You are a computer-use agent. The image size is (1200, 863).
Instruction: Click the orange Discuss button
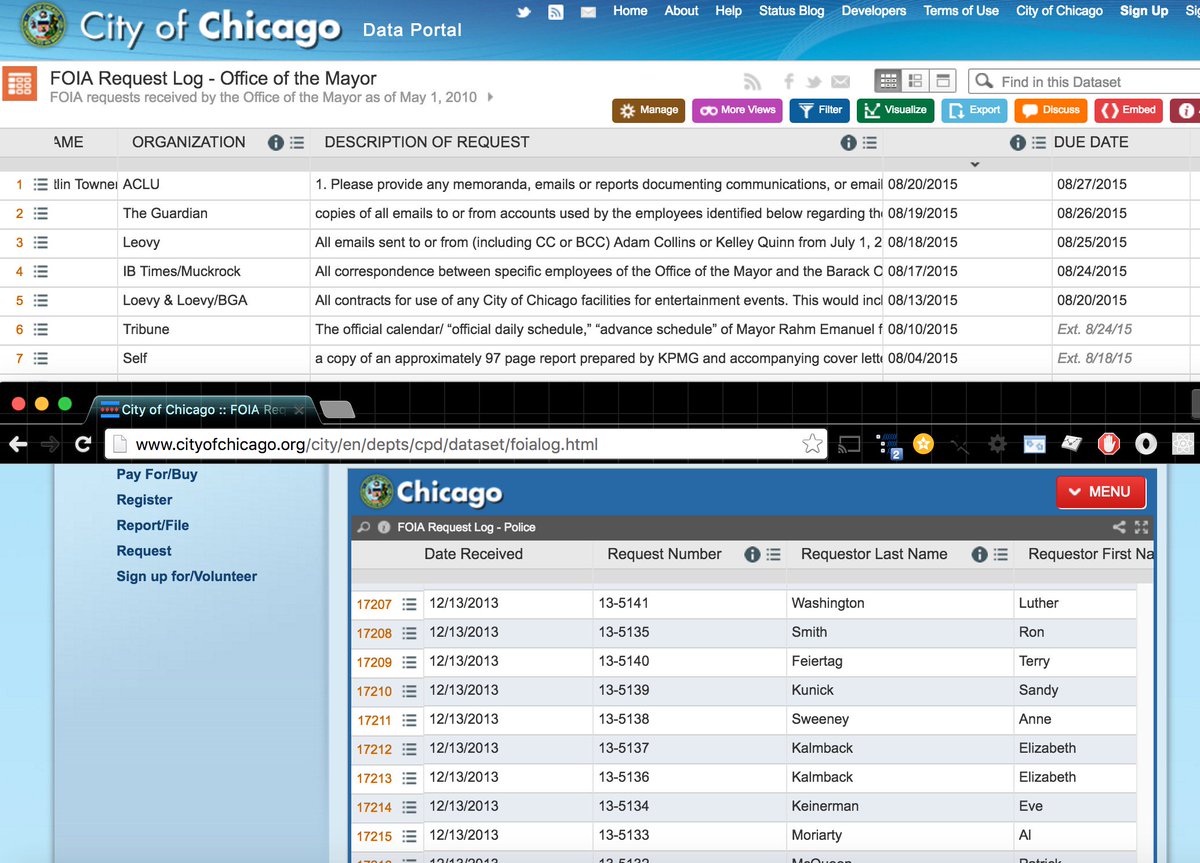tap(1050, 110)
